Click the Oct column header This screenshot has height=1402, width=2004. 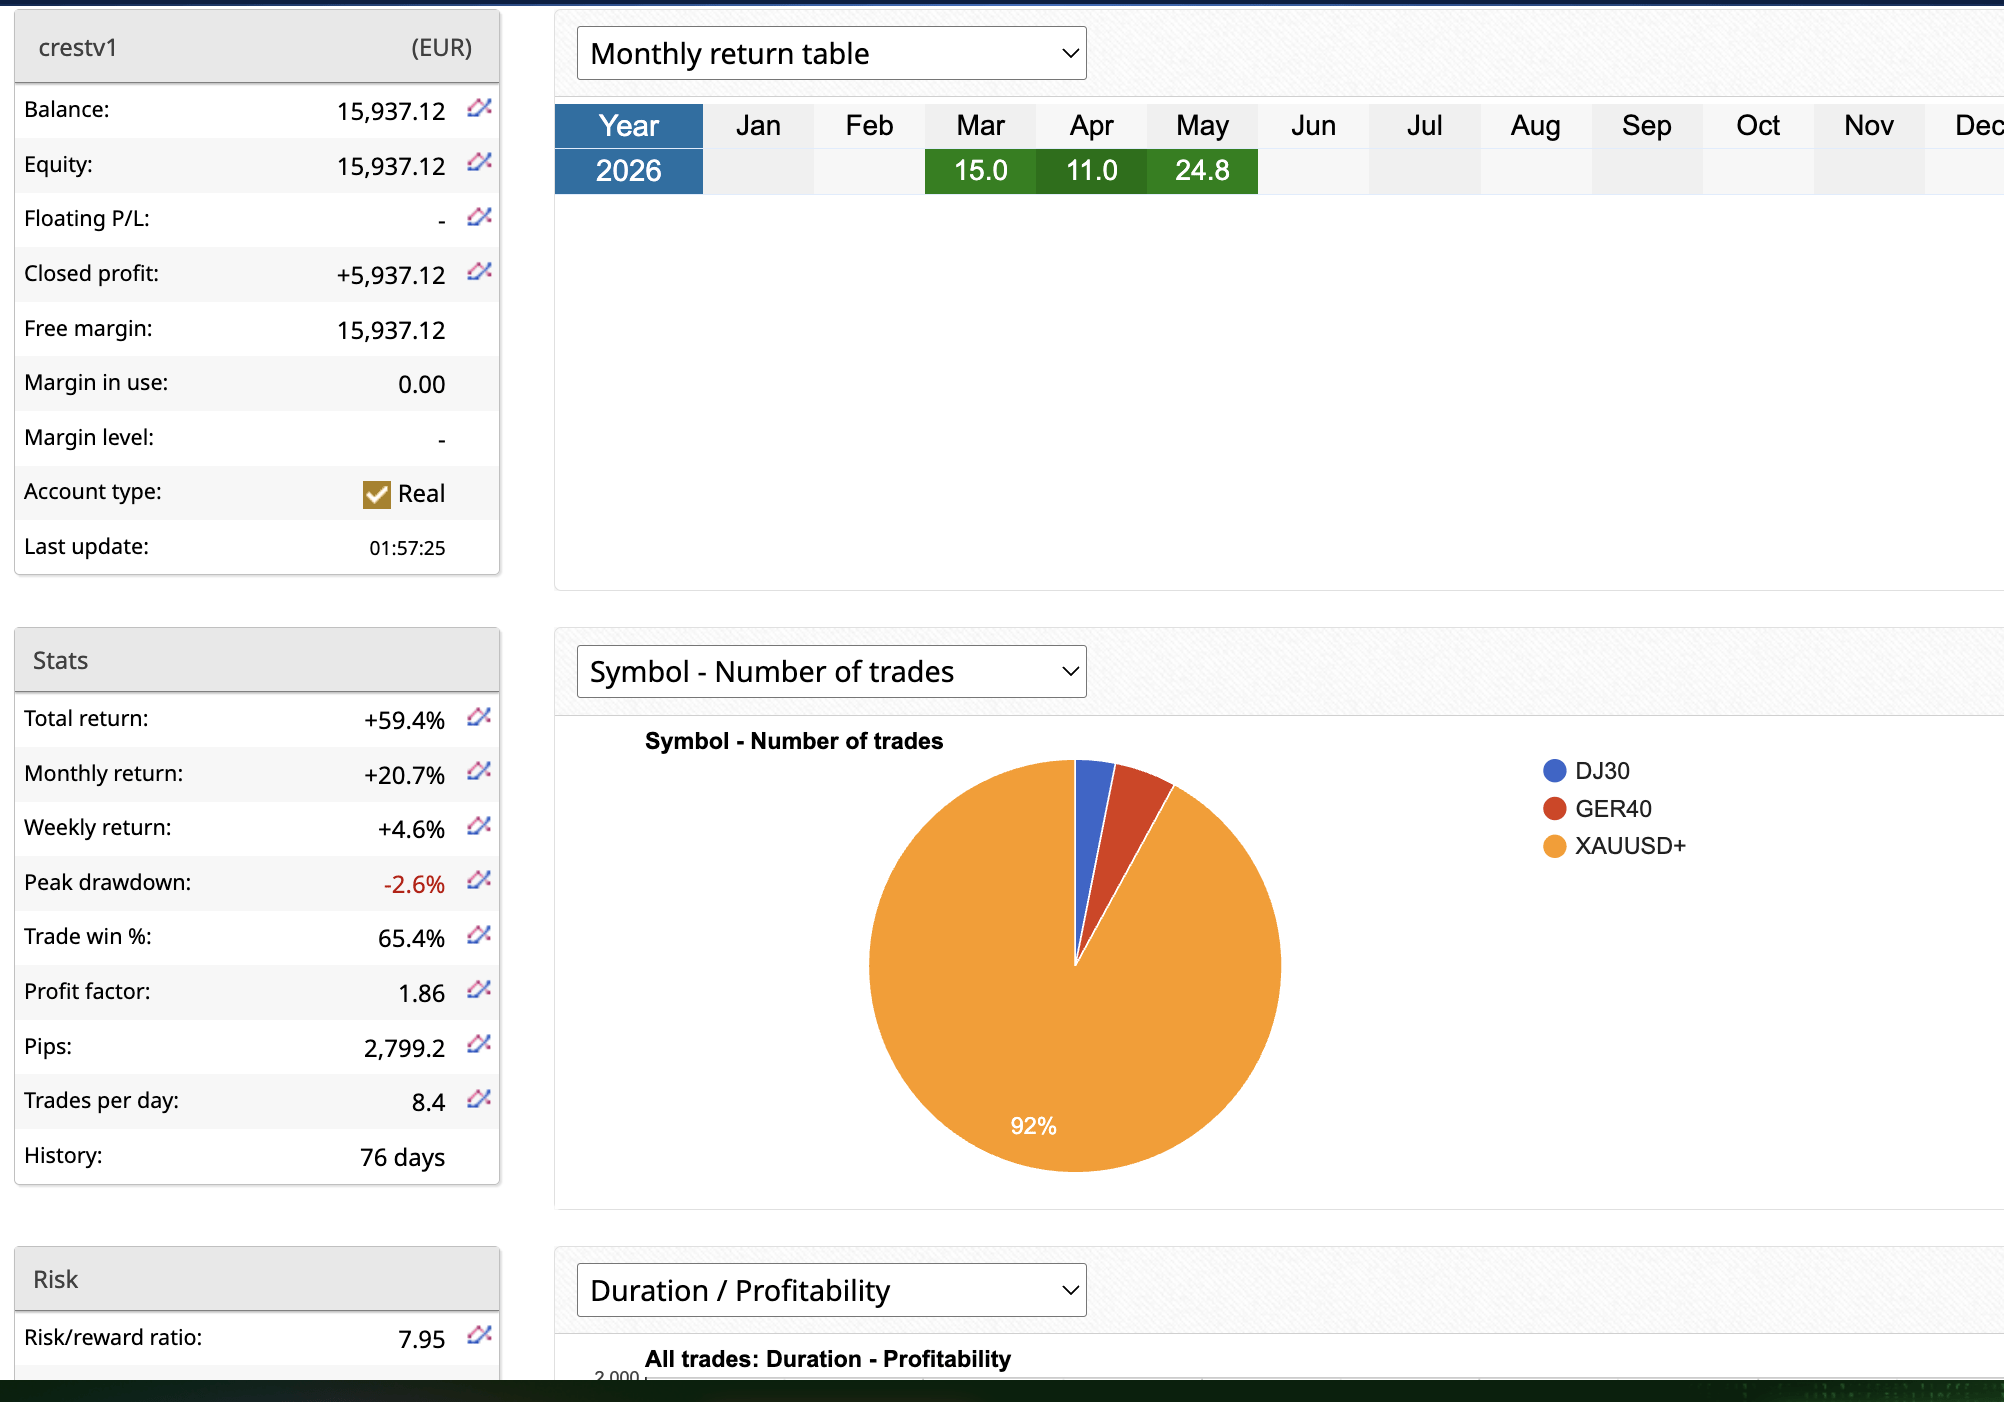pyautogui.click(x=1758, y=126)
